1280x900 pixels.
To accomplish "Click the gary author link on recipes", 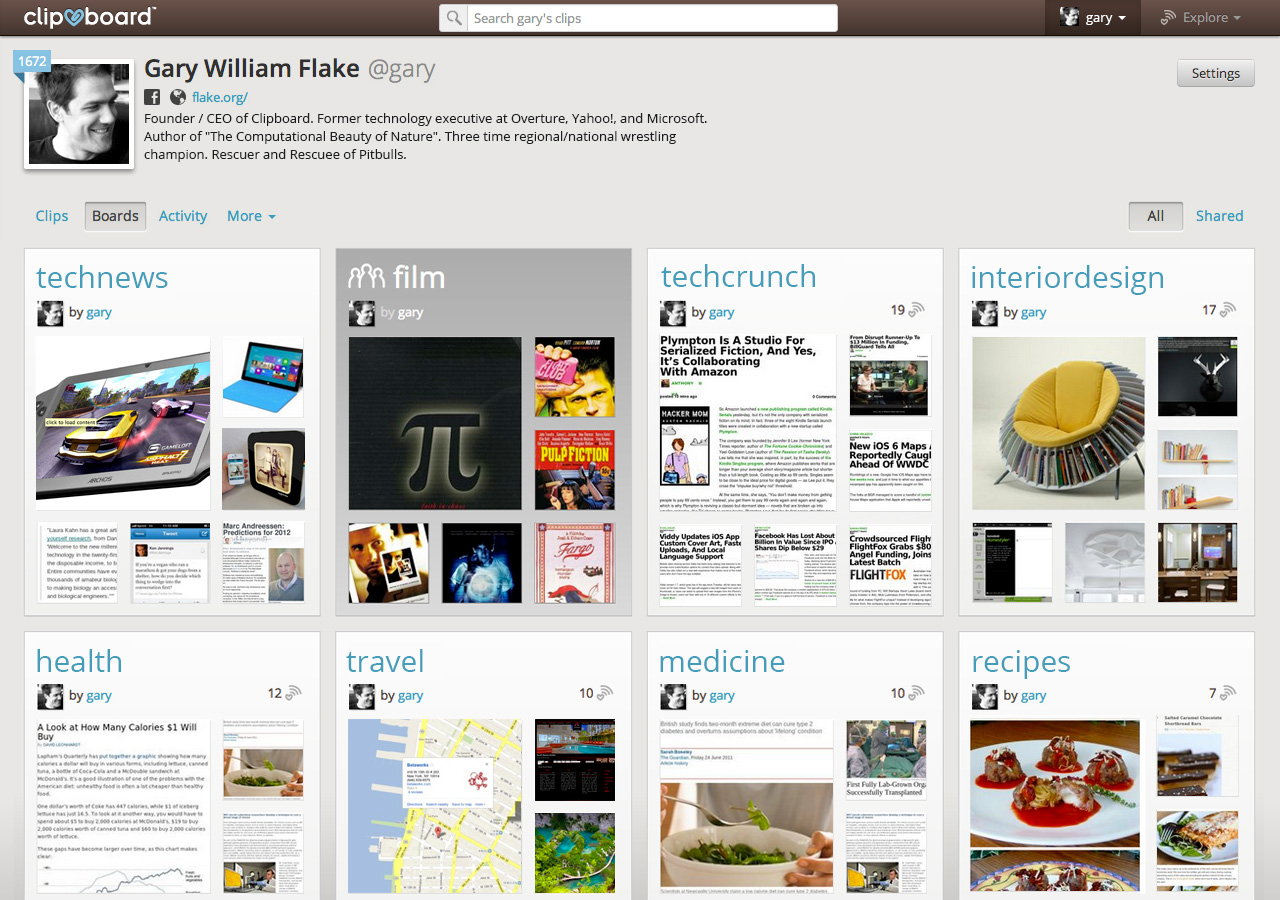I will tap(1034, 696).
